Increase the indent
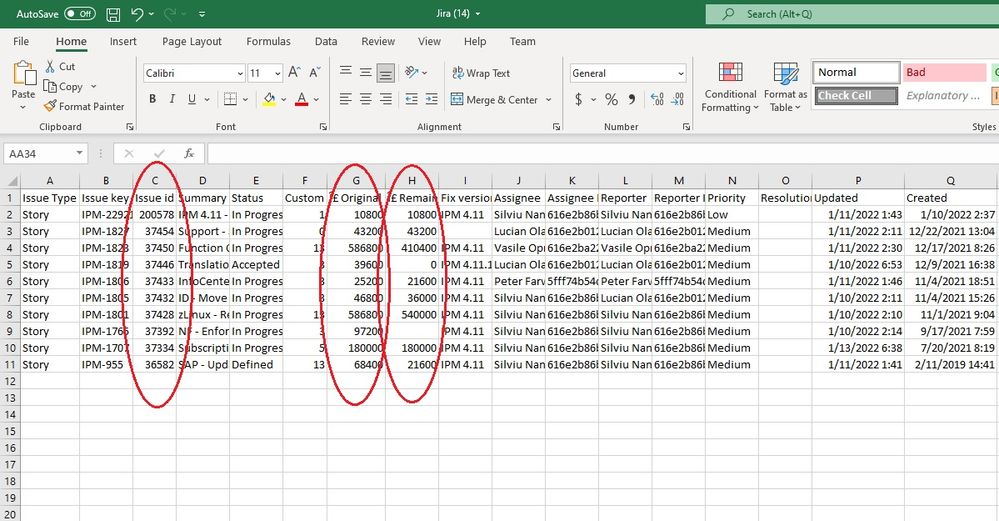This screenshot has width=999, height=521. point(432,99)
